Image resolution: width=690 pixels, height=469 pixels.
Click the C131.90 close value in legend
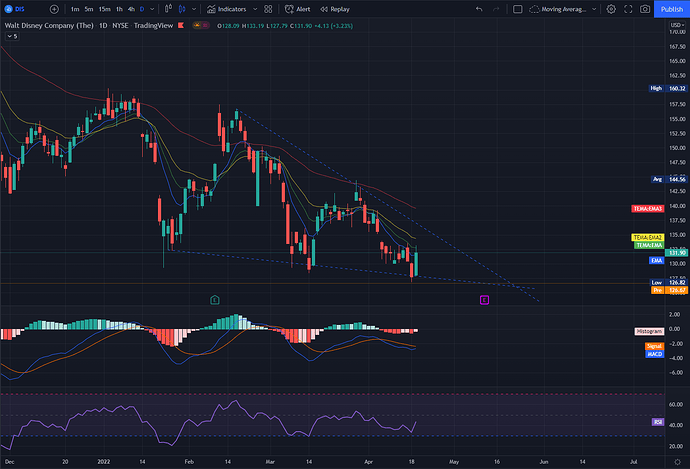click(301, 26)
